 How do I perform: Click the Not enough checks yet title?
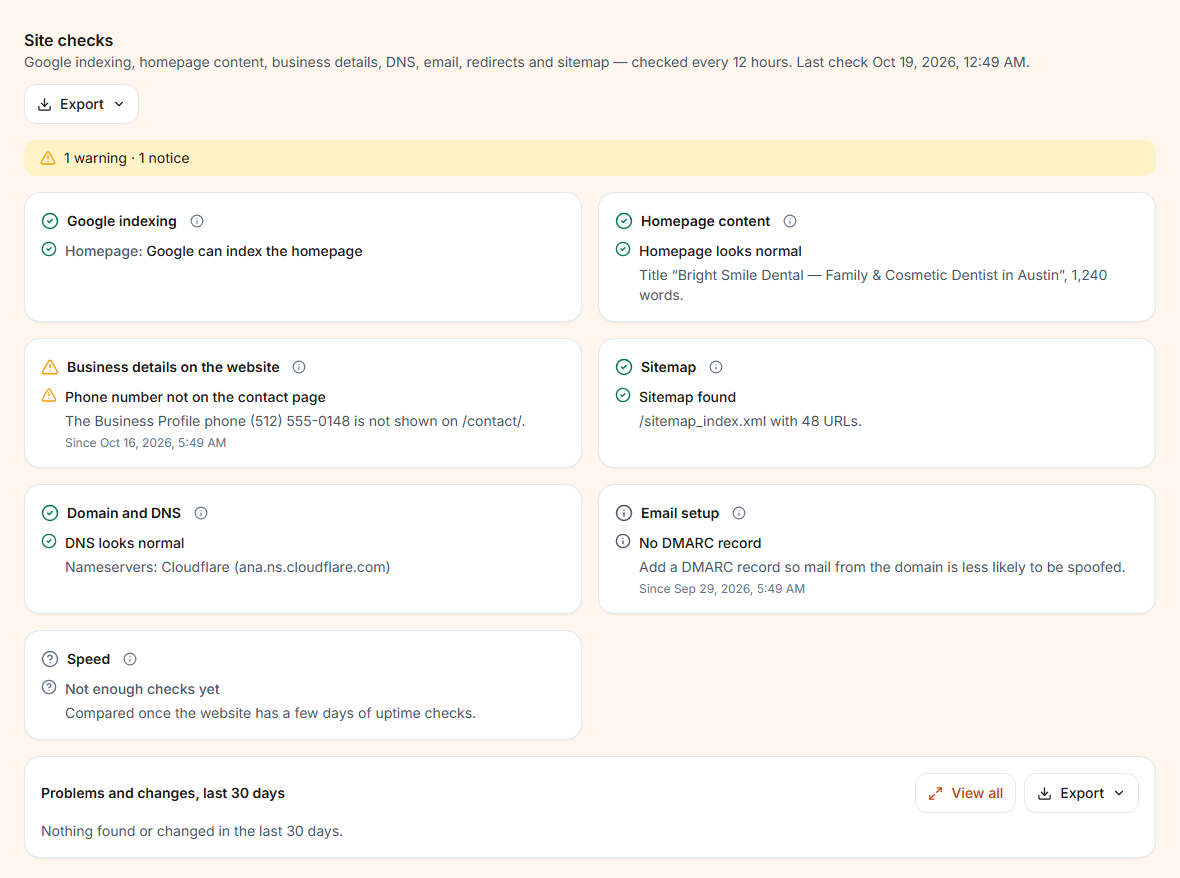click(x=142, y=689)
